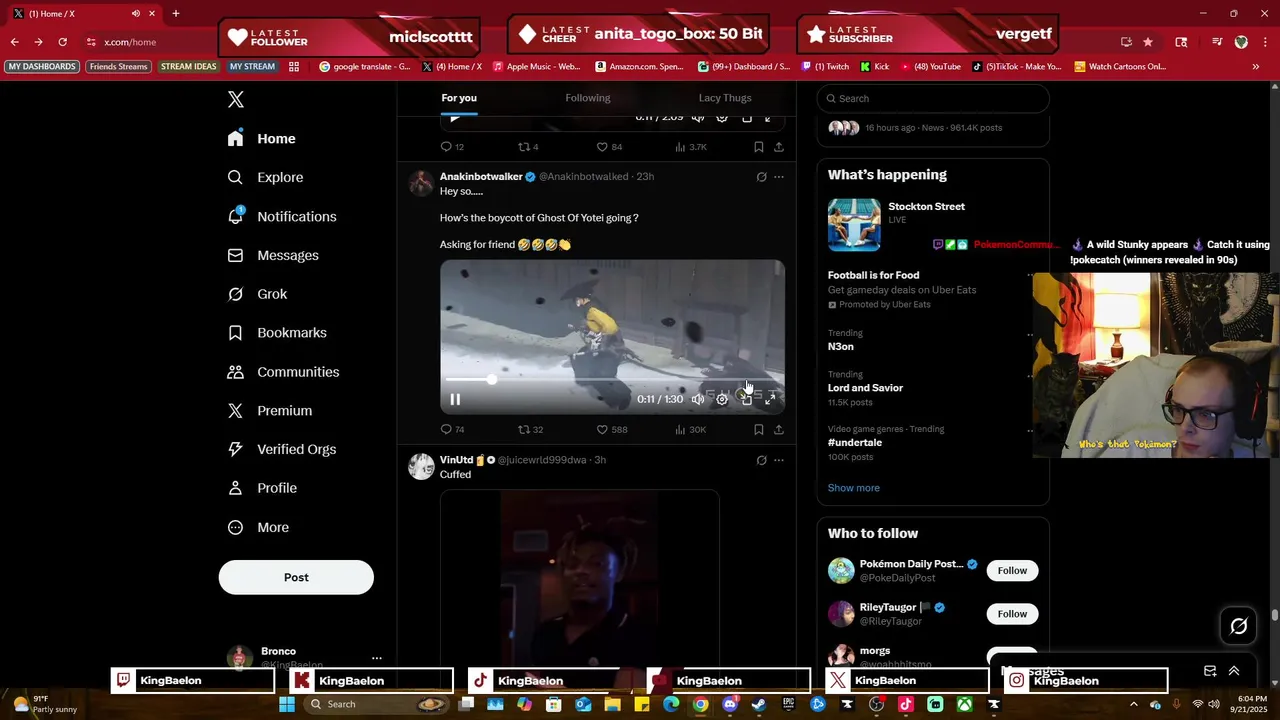
Task: Follow RileyTaugor
Action: pyautogui.click(x=1012, y=613)
